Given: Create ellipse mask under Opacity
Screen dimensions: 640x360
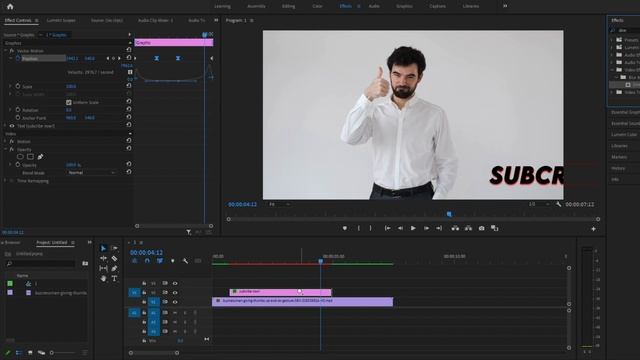Looking at the screenshot, I should pyautogui.click(x=20, y=157).
